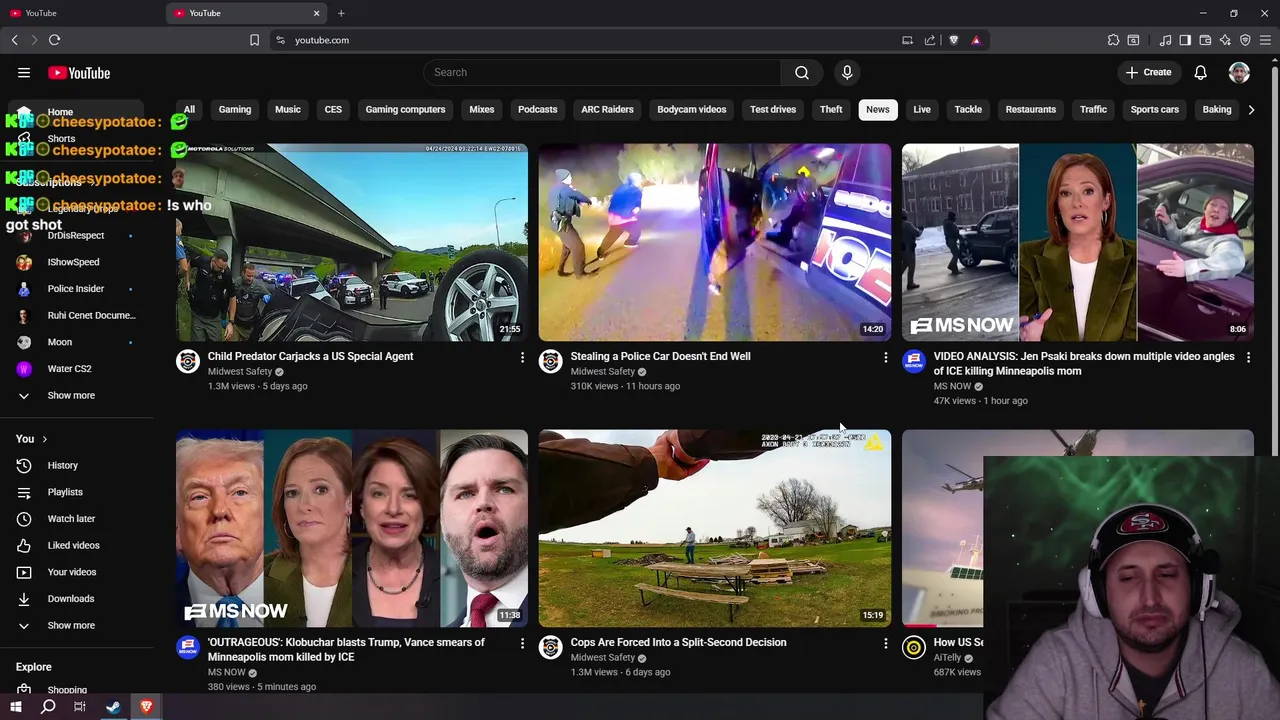Click the search magnifier button
The height and width of the screenshot is (720, 1280).
[802, 72]
